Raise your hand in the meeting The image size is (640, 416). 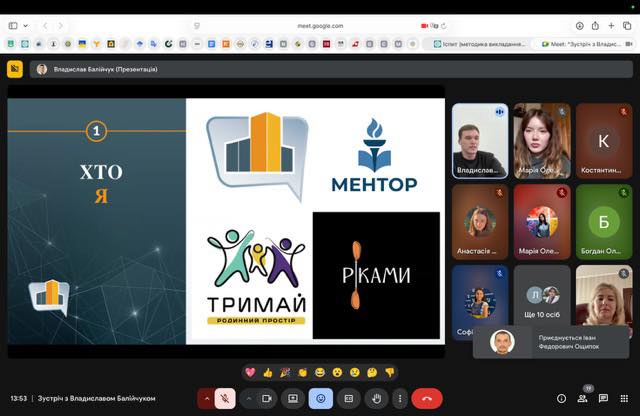[376, 398]
